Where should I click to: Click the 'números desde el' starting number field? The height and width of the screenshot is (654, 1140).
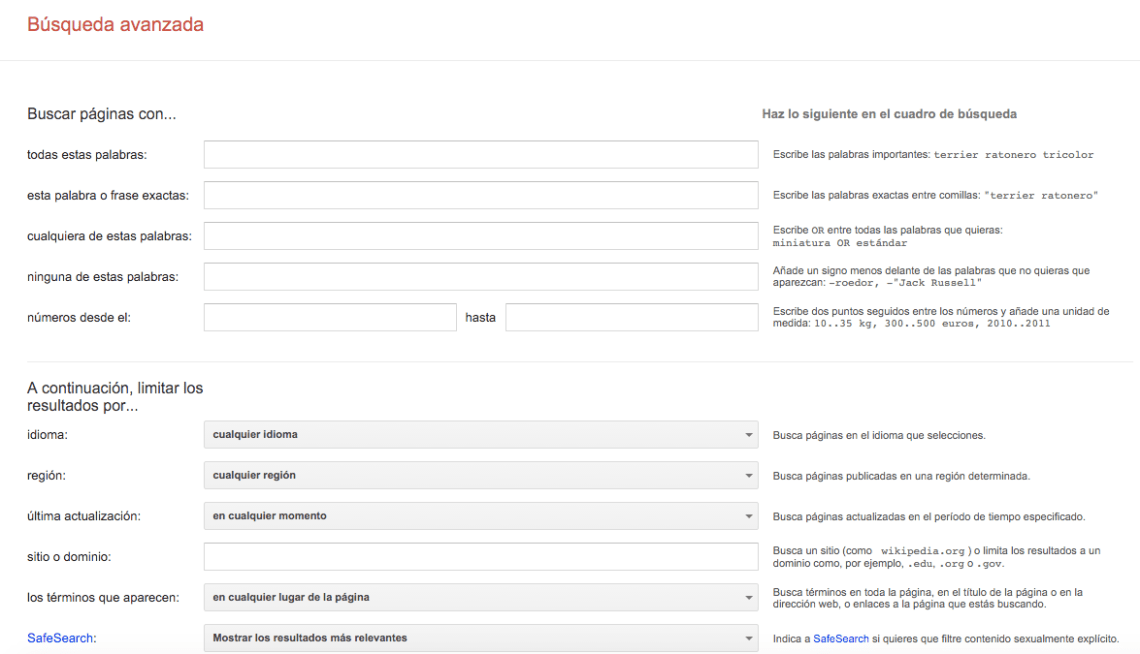pos(330,318)
